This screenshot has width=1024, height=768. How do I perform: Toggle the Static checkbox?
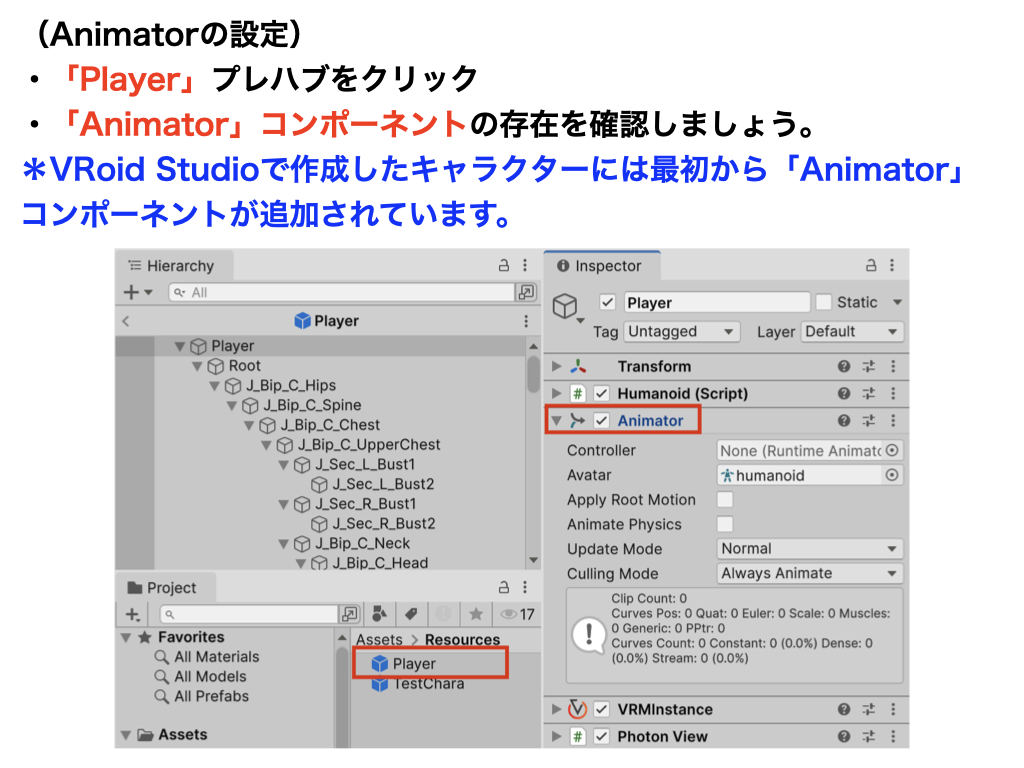tap(824, 302)
